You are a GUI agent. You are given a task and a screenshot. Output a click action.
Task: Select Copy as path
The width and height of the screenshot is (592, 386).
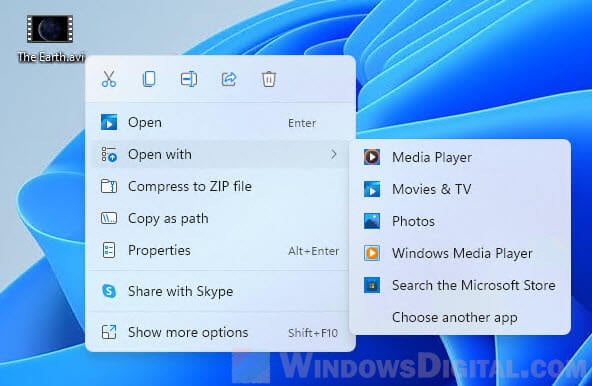coord(220,218)
